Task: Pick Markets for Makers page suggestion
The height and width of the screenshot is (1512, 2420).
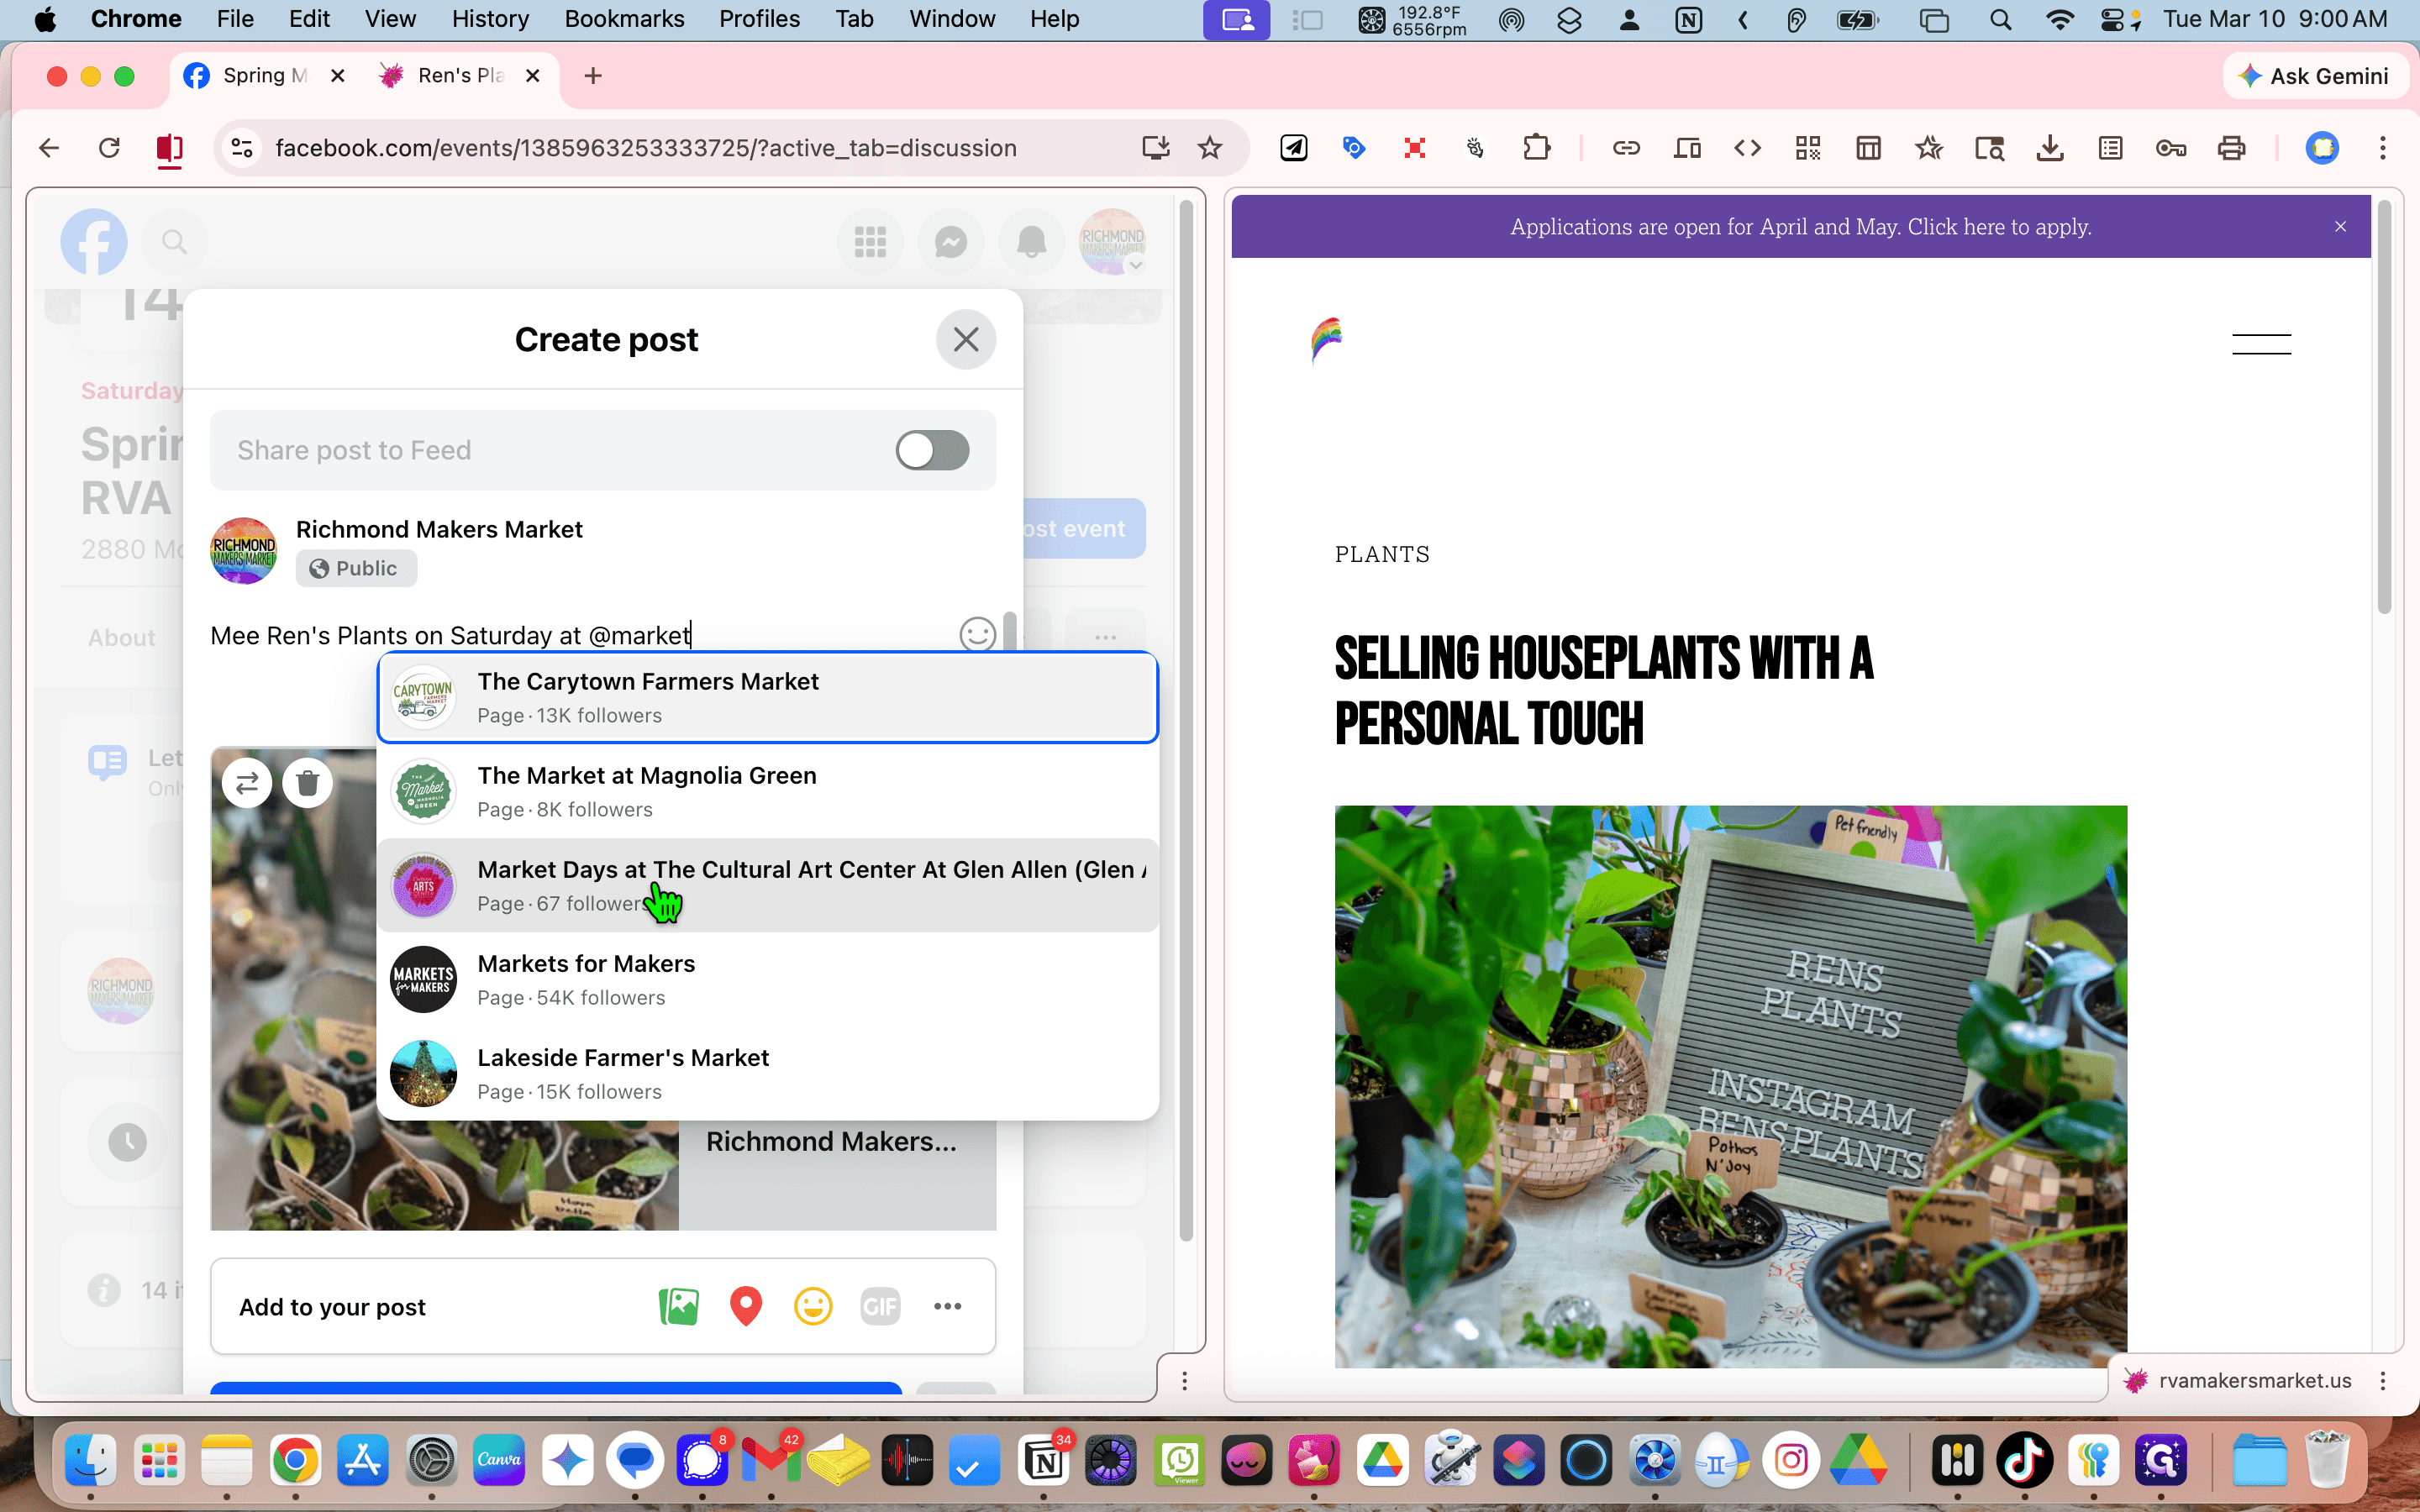Action: tap(767, 979)
